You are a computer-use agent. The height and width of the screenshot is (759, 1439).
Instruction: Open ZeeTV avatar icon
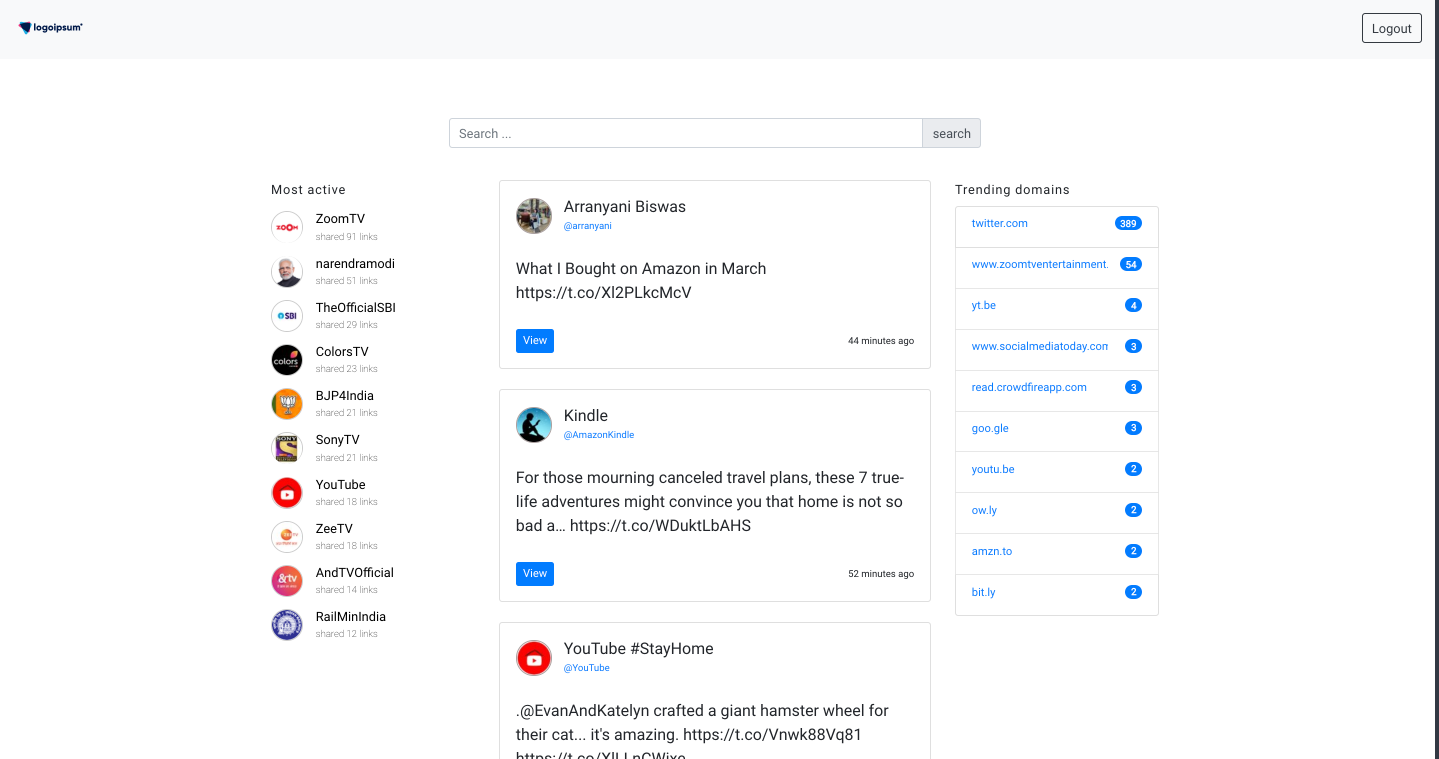287,537
